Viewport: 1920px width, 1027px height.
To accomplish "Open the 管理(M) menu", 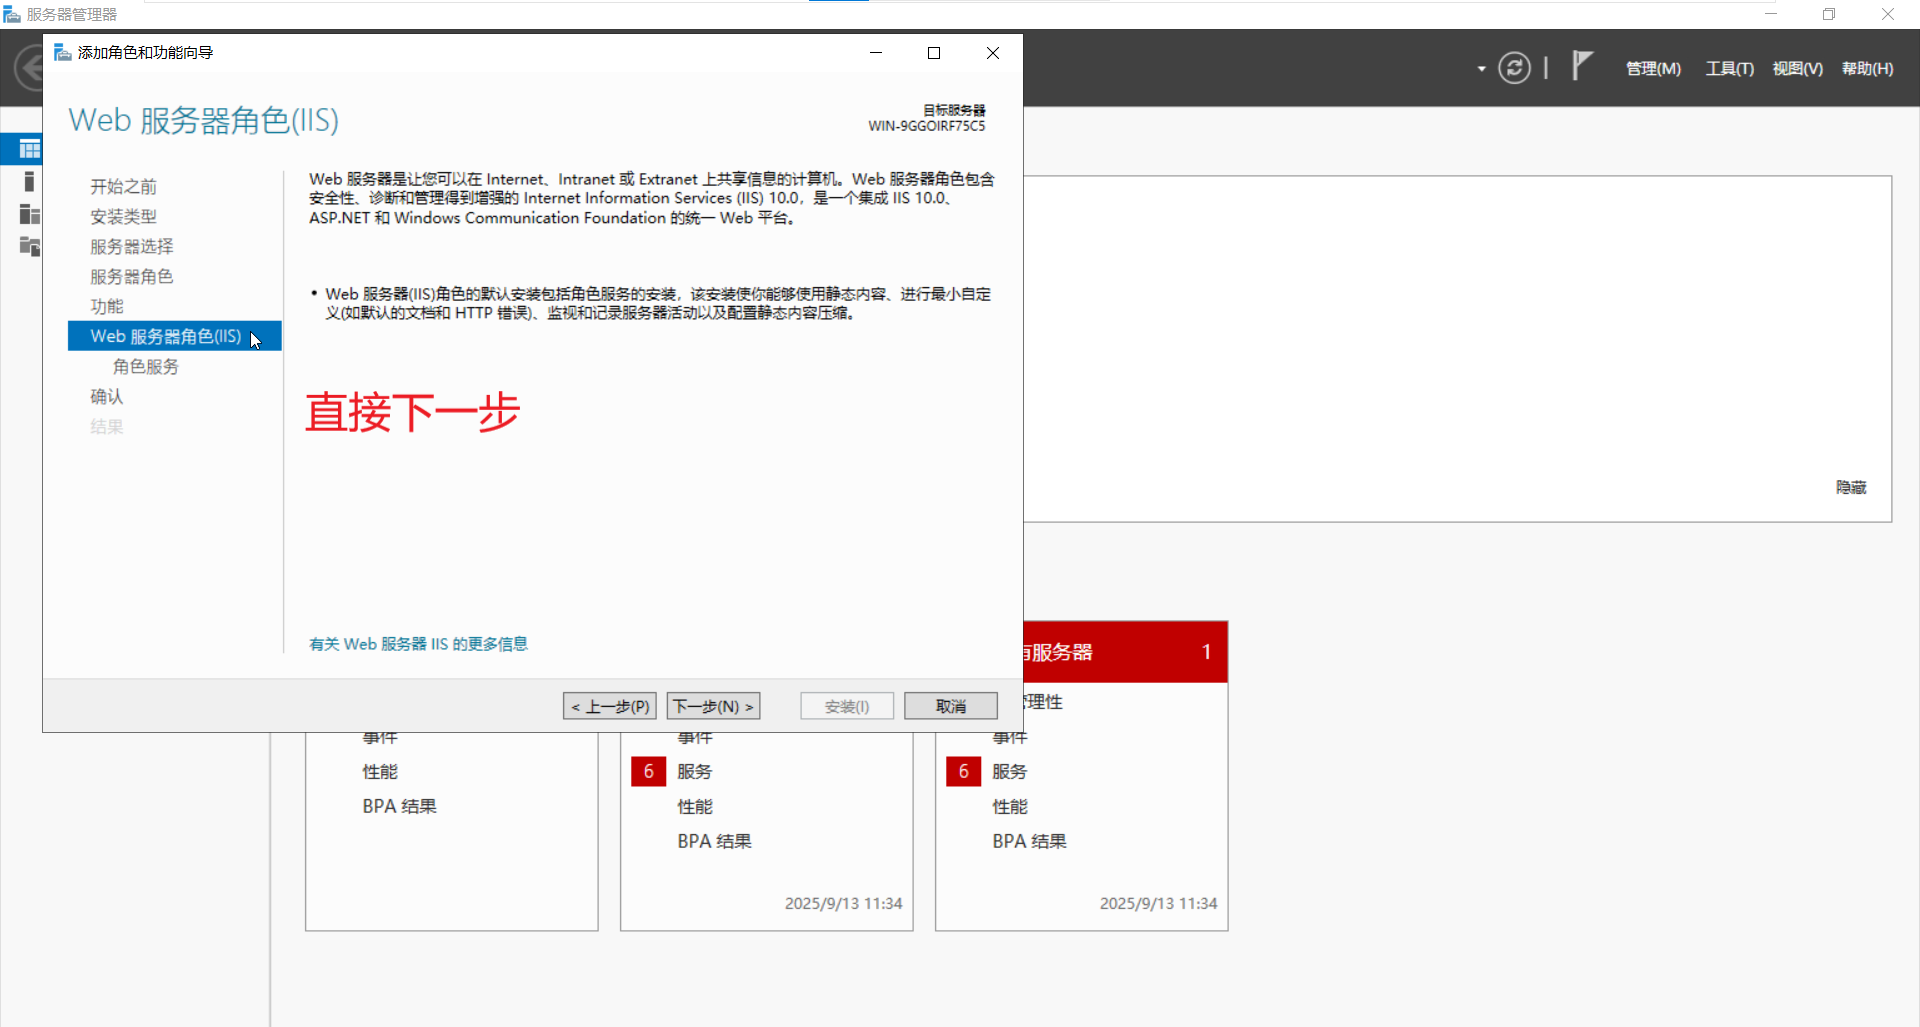I will [1651, 68].
